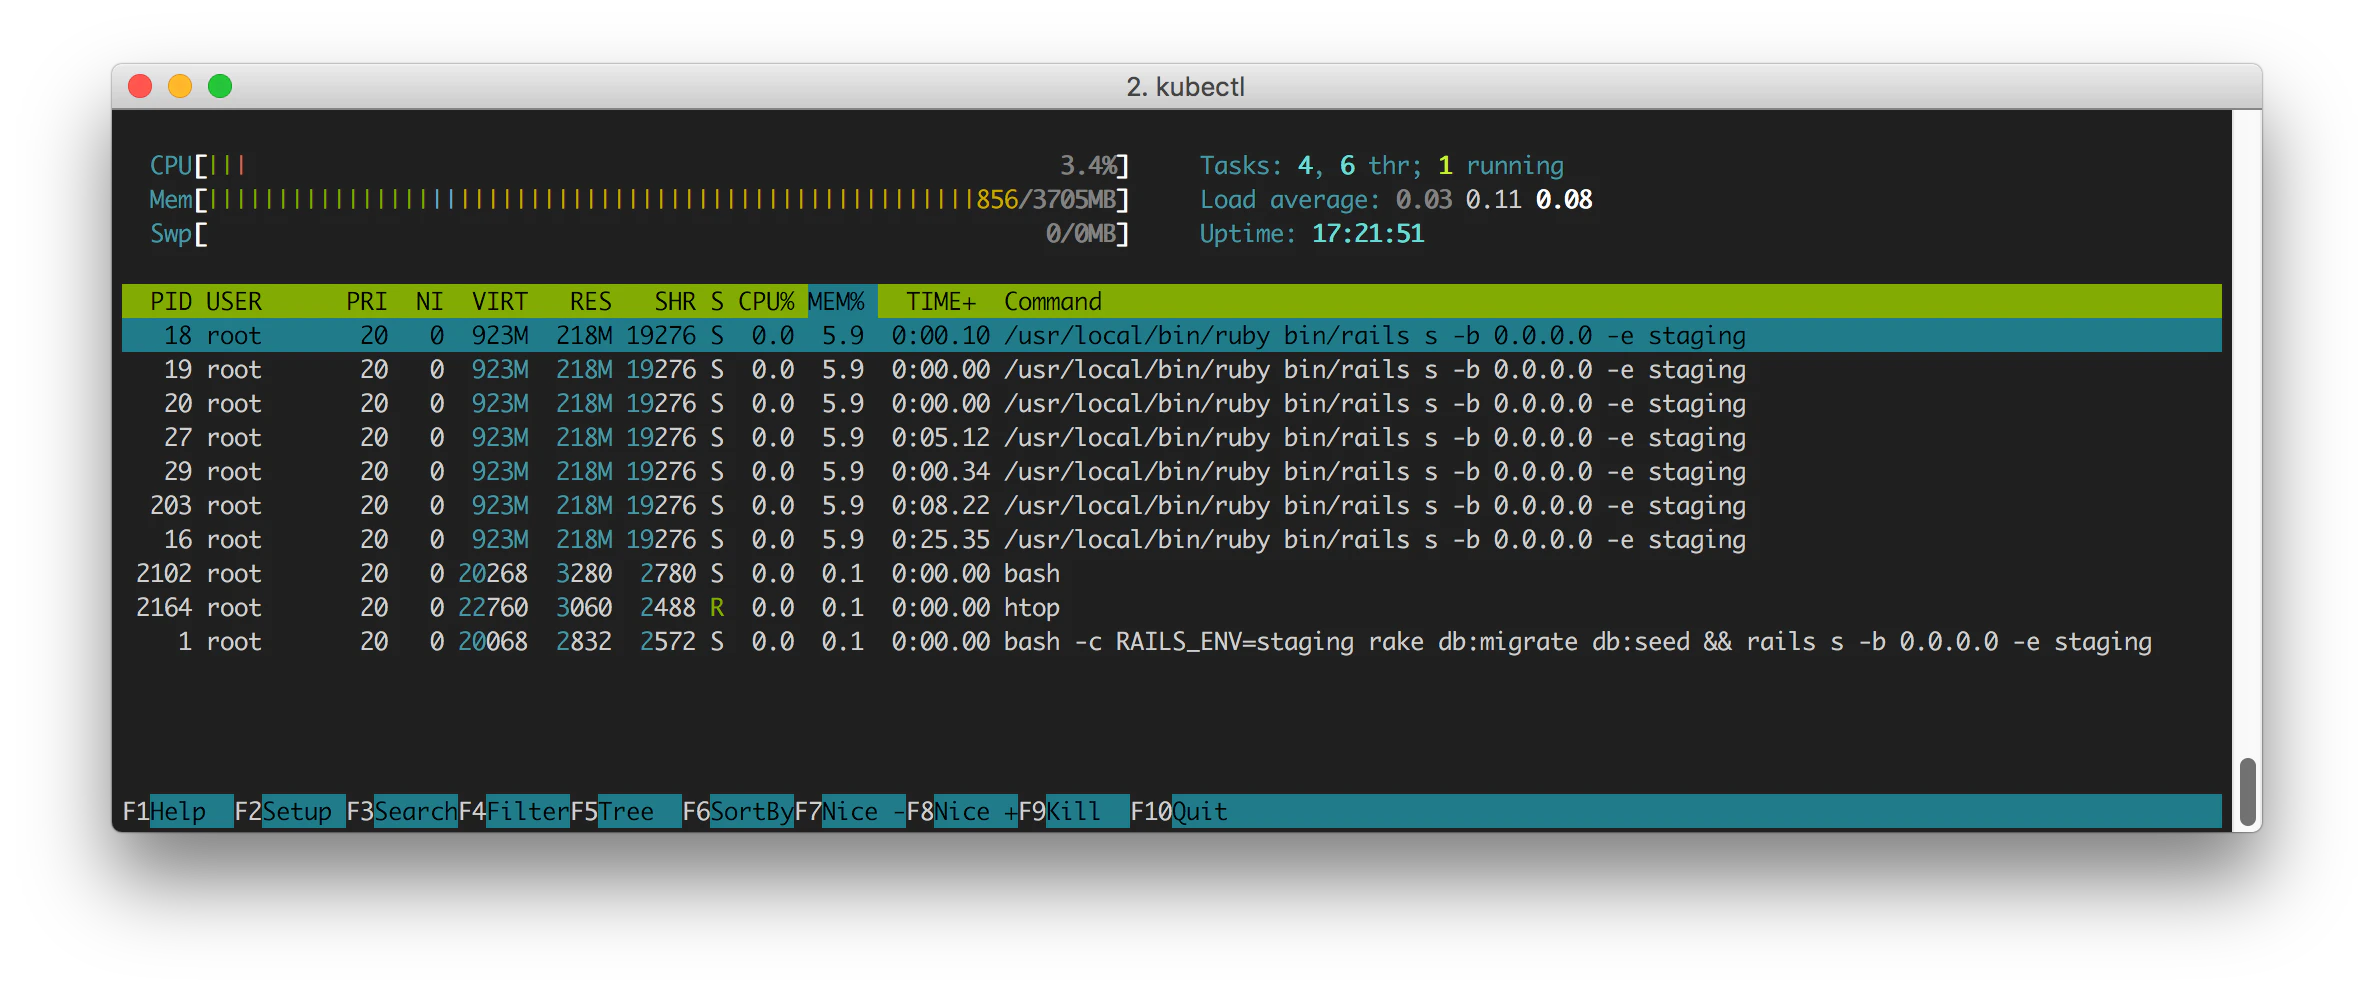2374x992 pixels.
Task: Sort by the VIRT column header
Action: point(499,301)
